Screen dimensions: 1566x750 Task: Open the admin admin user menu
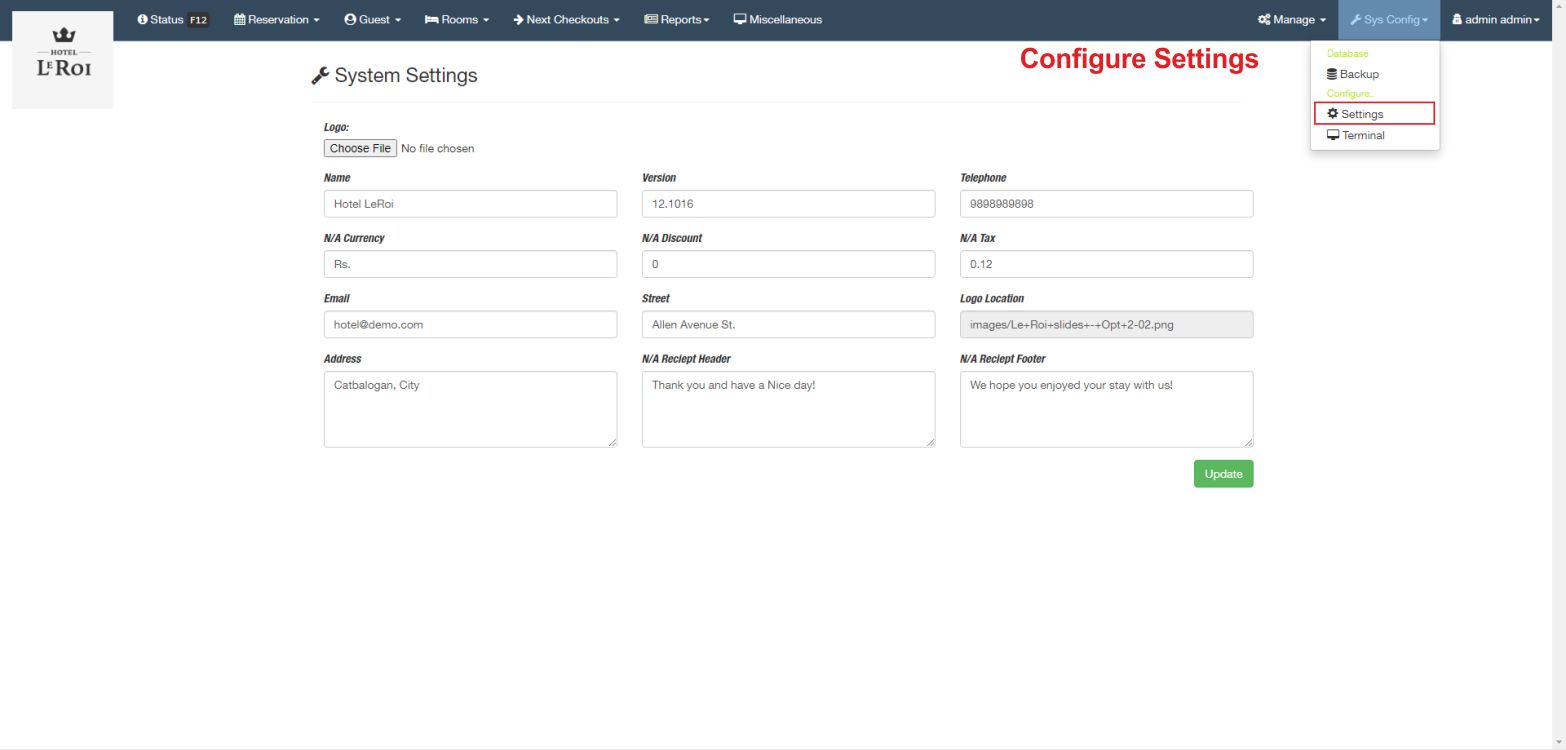(x=1496, y=20)
